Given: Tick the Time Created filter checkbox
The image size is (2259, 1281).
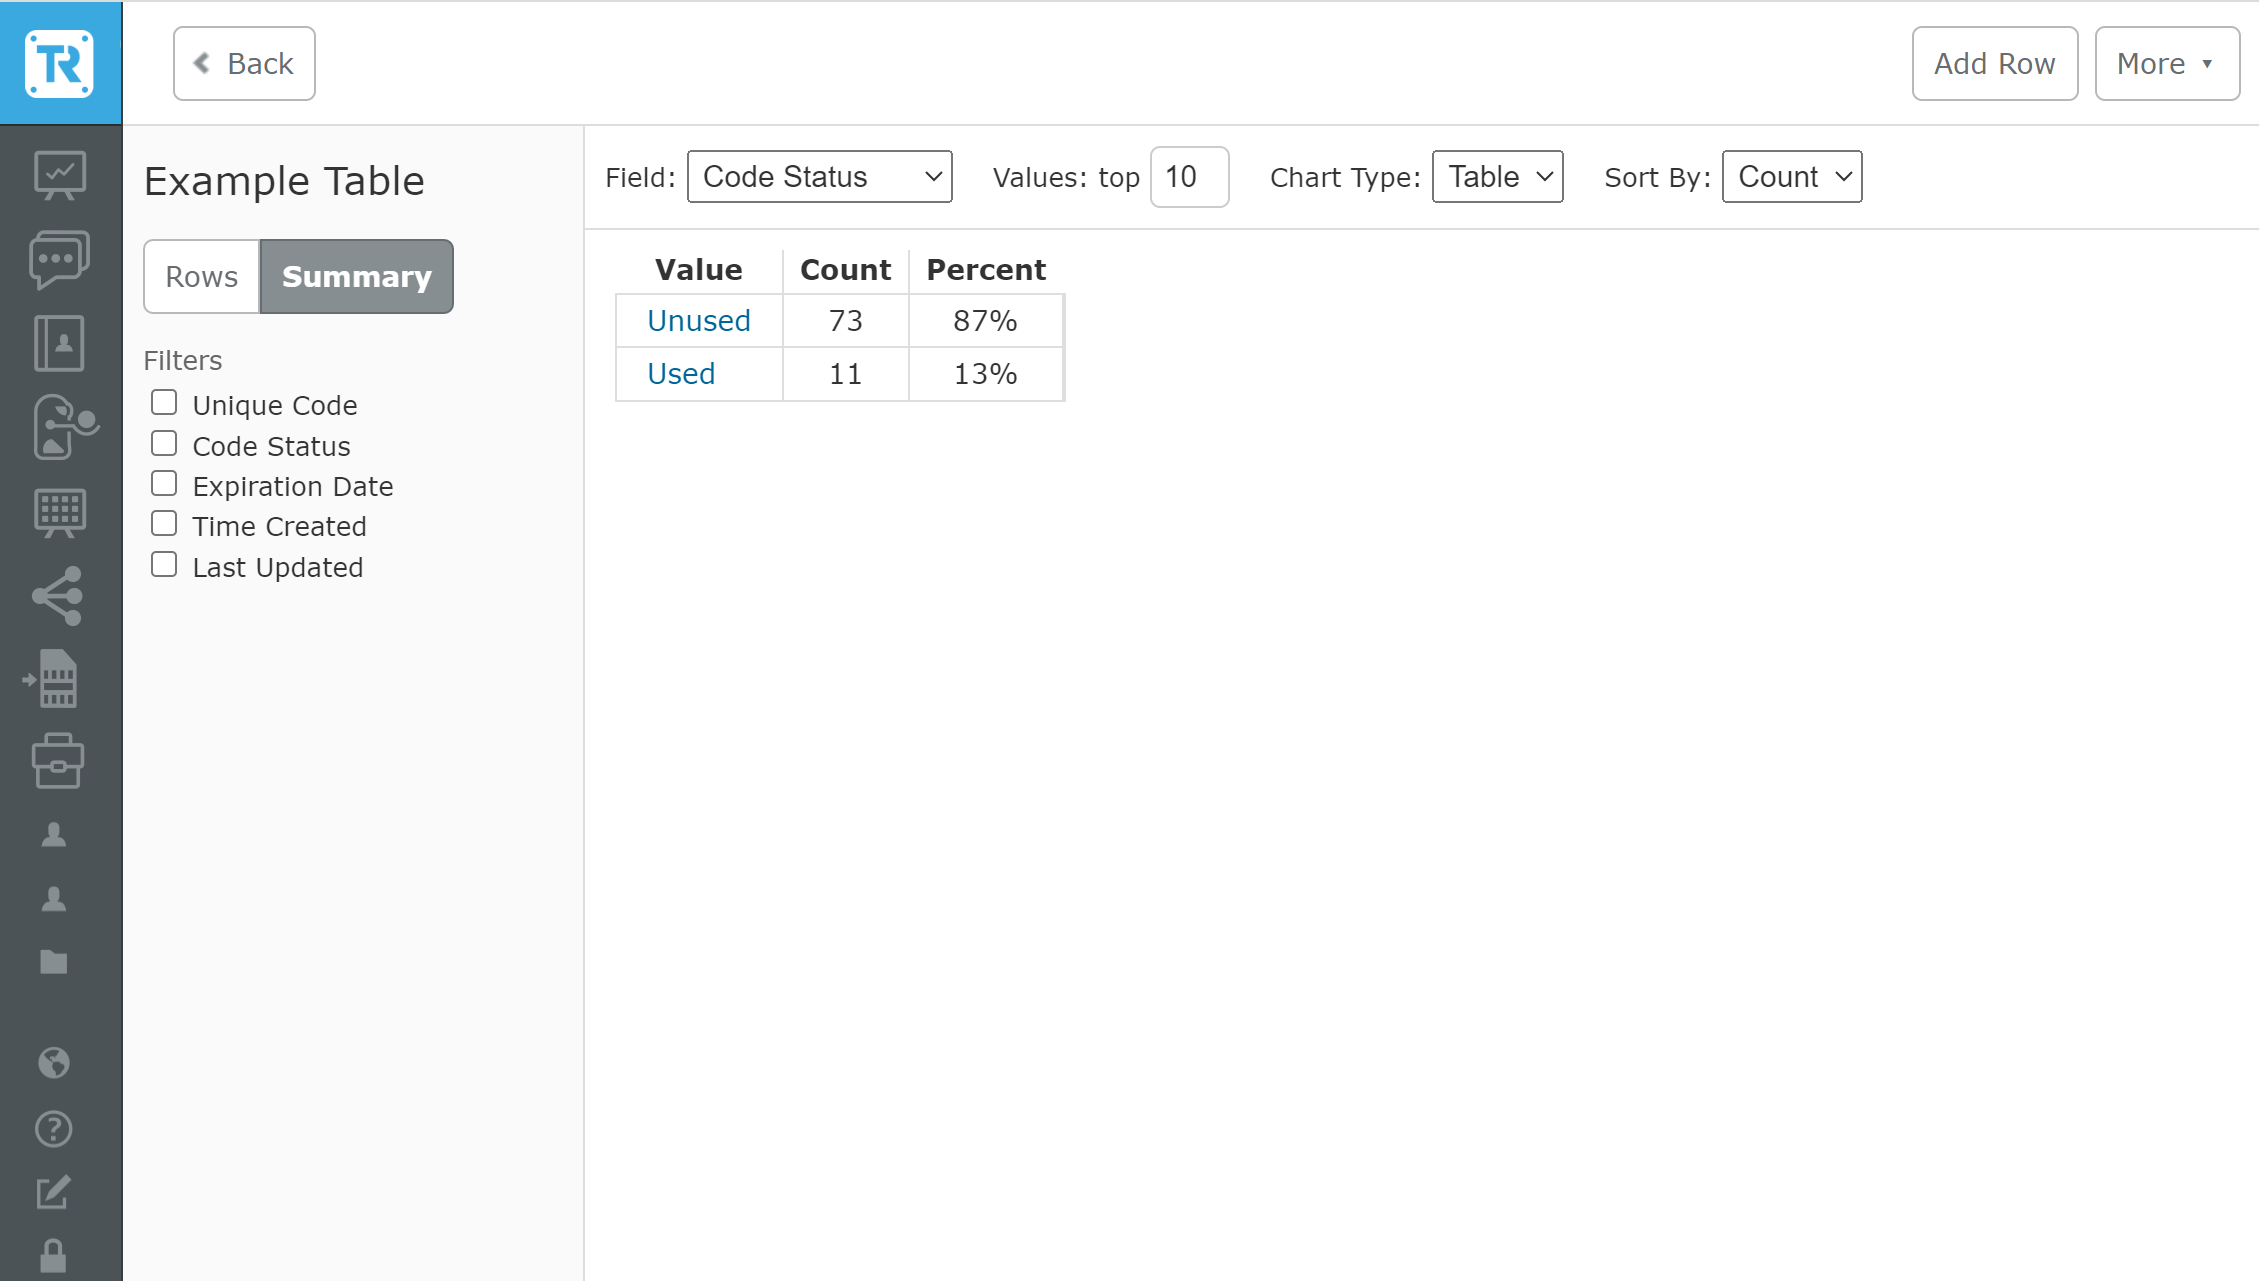Looking at the screenshot, I should (x=164, y=524).
